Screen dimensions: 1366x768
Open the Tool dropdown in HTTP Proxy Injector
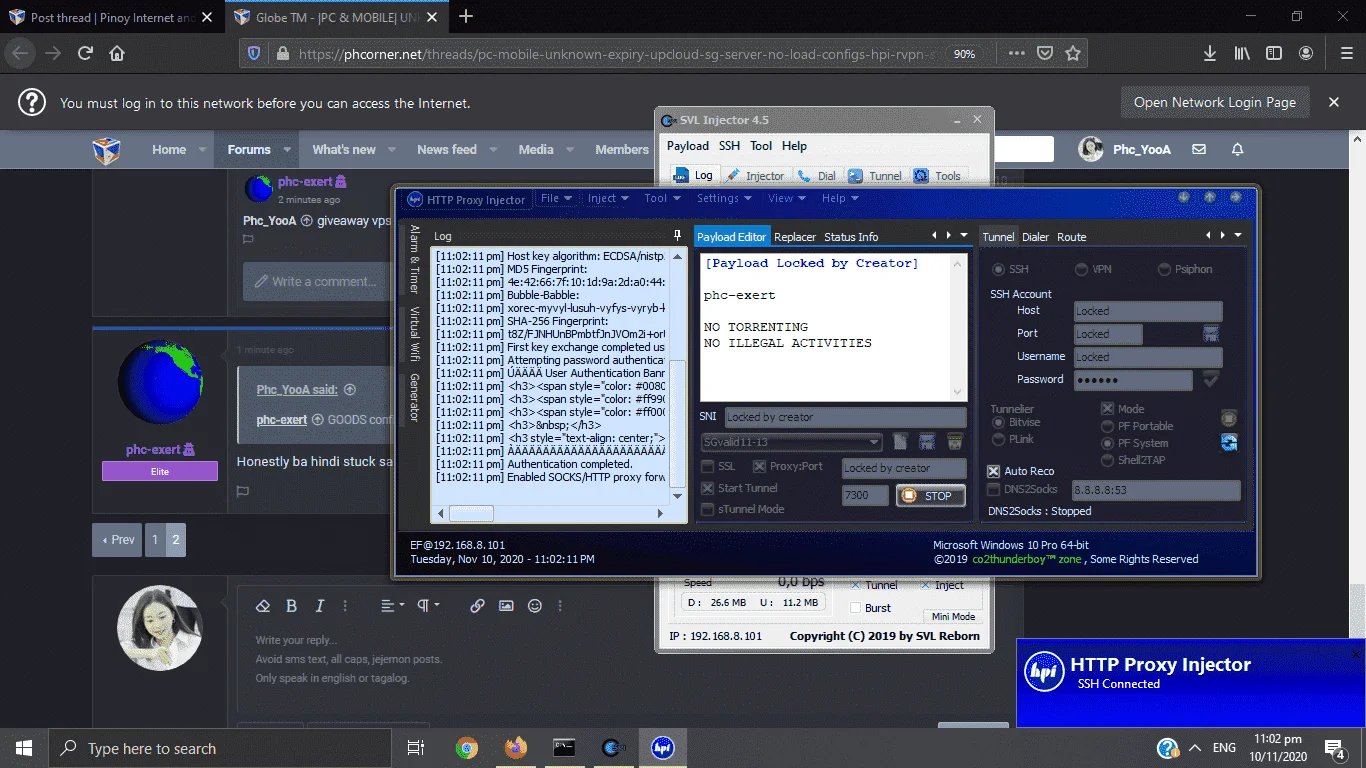pyautogui.click(x=661, y=198)
